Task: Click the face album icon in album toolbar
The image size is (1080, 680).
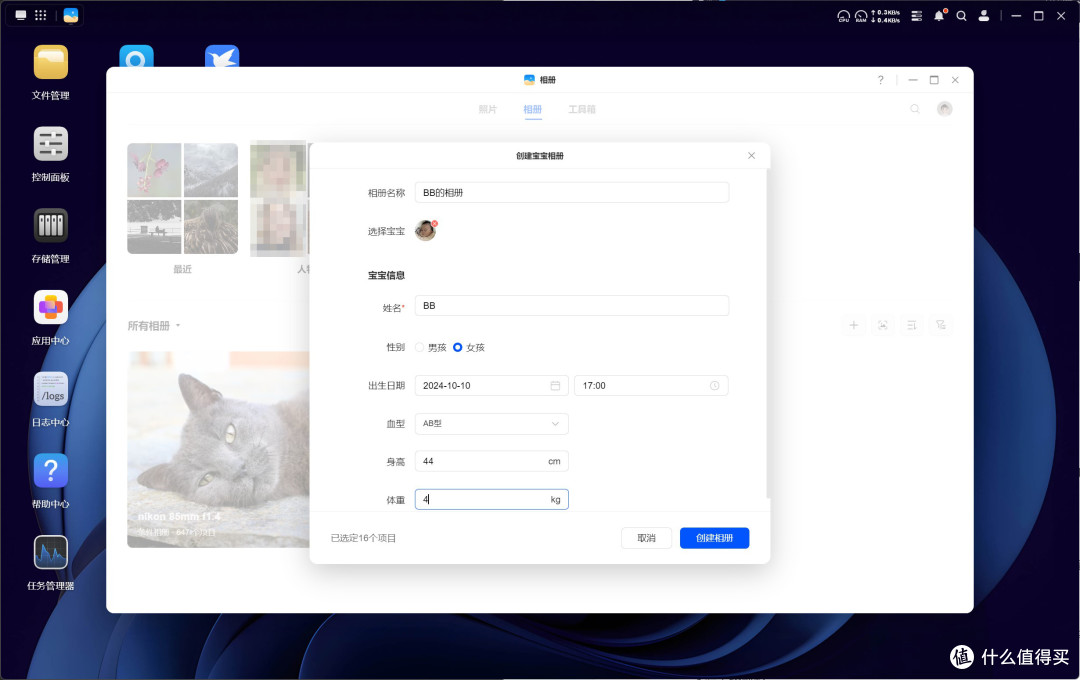Action: pos(882,325)
